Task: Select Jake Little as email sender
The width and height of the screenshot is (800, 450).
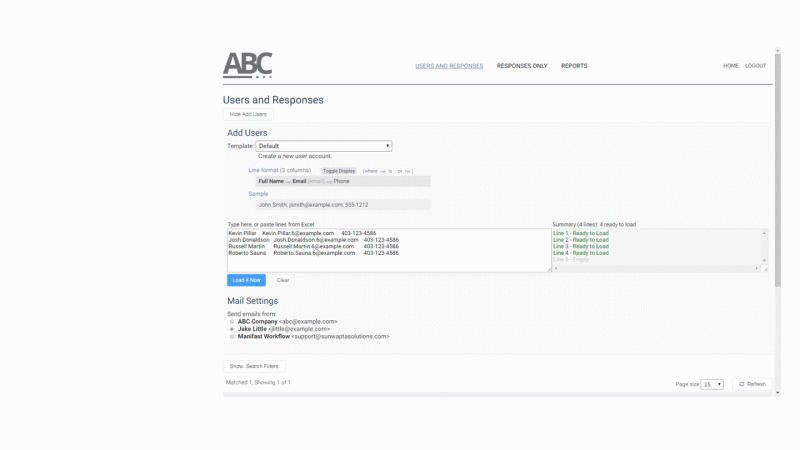Action: 232,329
